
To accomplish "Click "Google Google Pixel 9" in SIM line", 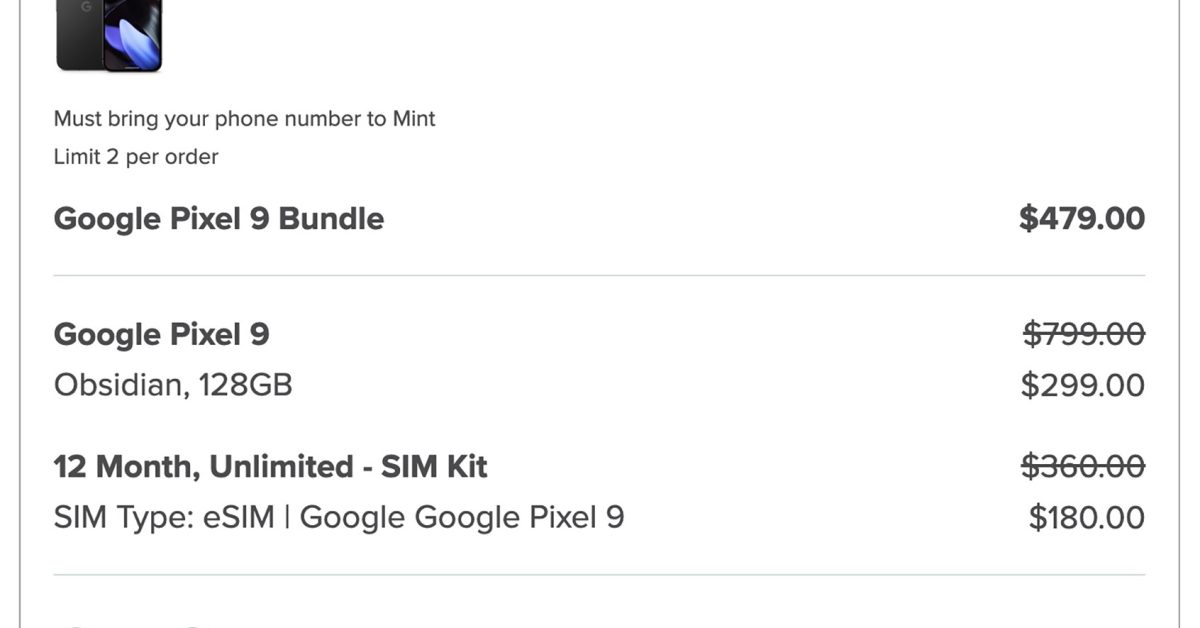I will click(462, 518).
